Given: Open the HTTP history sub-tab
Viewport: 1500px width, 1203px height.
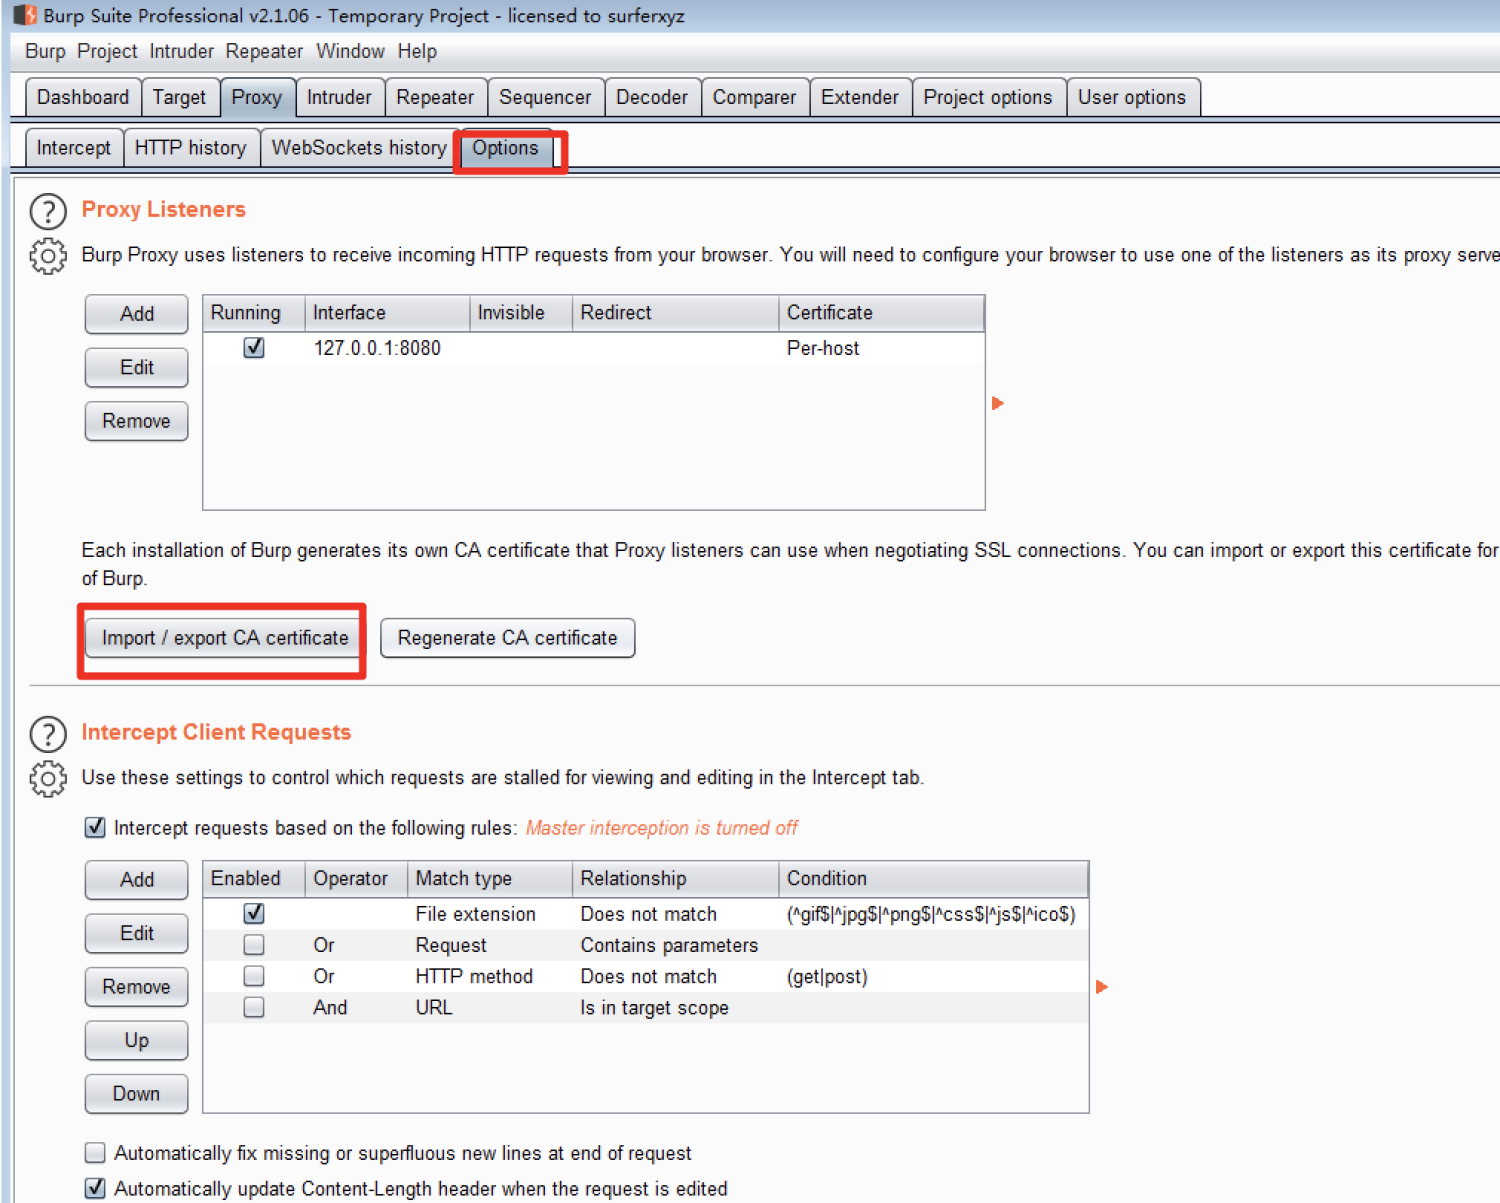Looking at the screenshot, I should (190, 148).
